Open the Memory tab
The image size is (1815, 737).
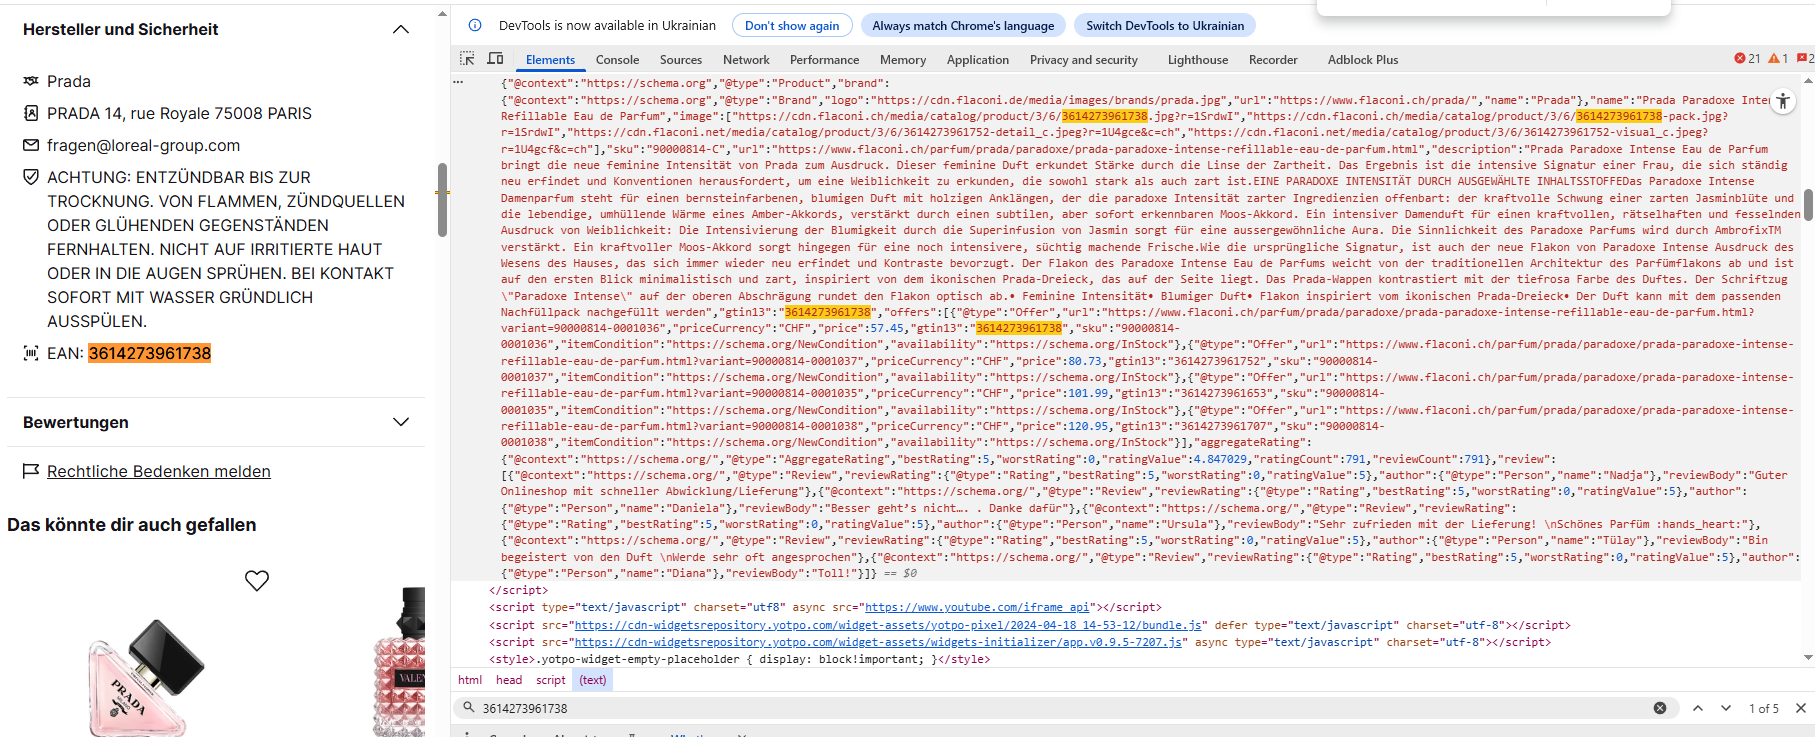click(x=903, y=60)
